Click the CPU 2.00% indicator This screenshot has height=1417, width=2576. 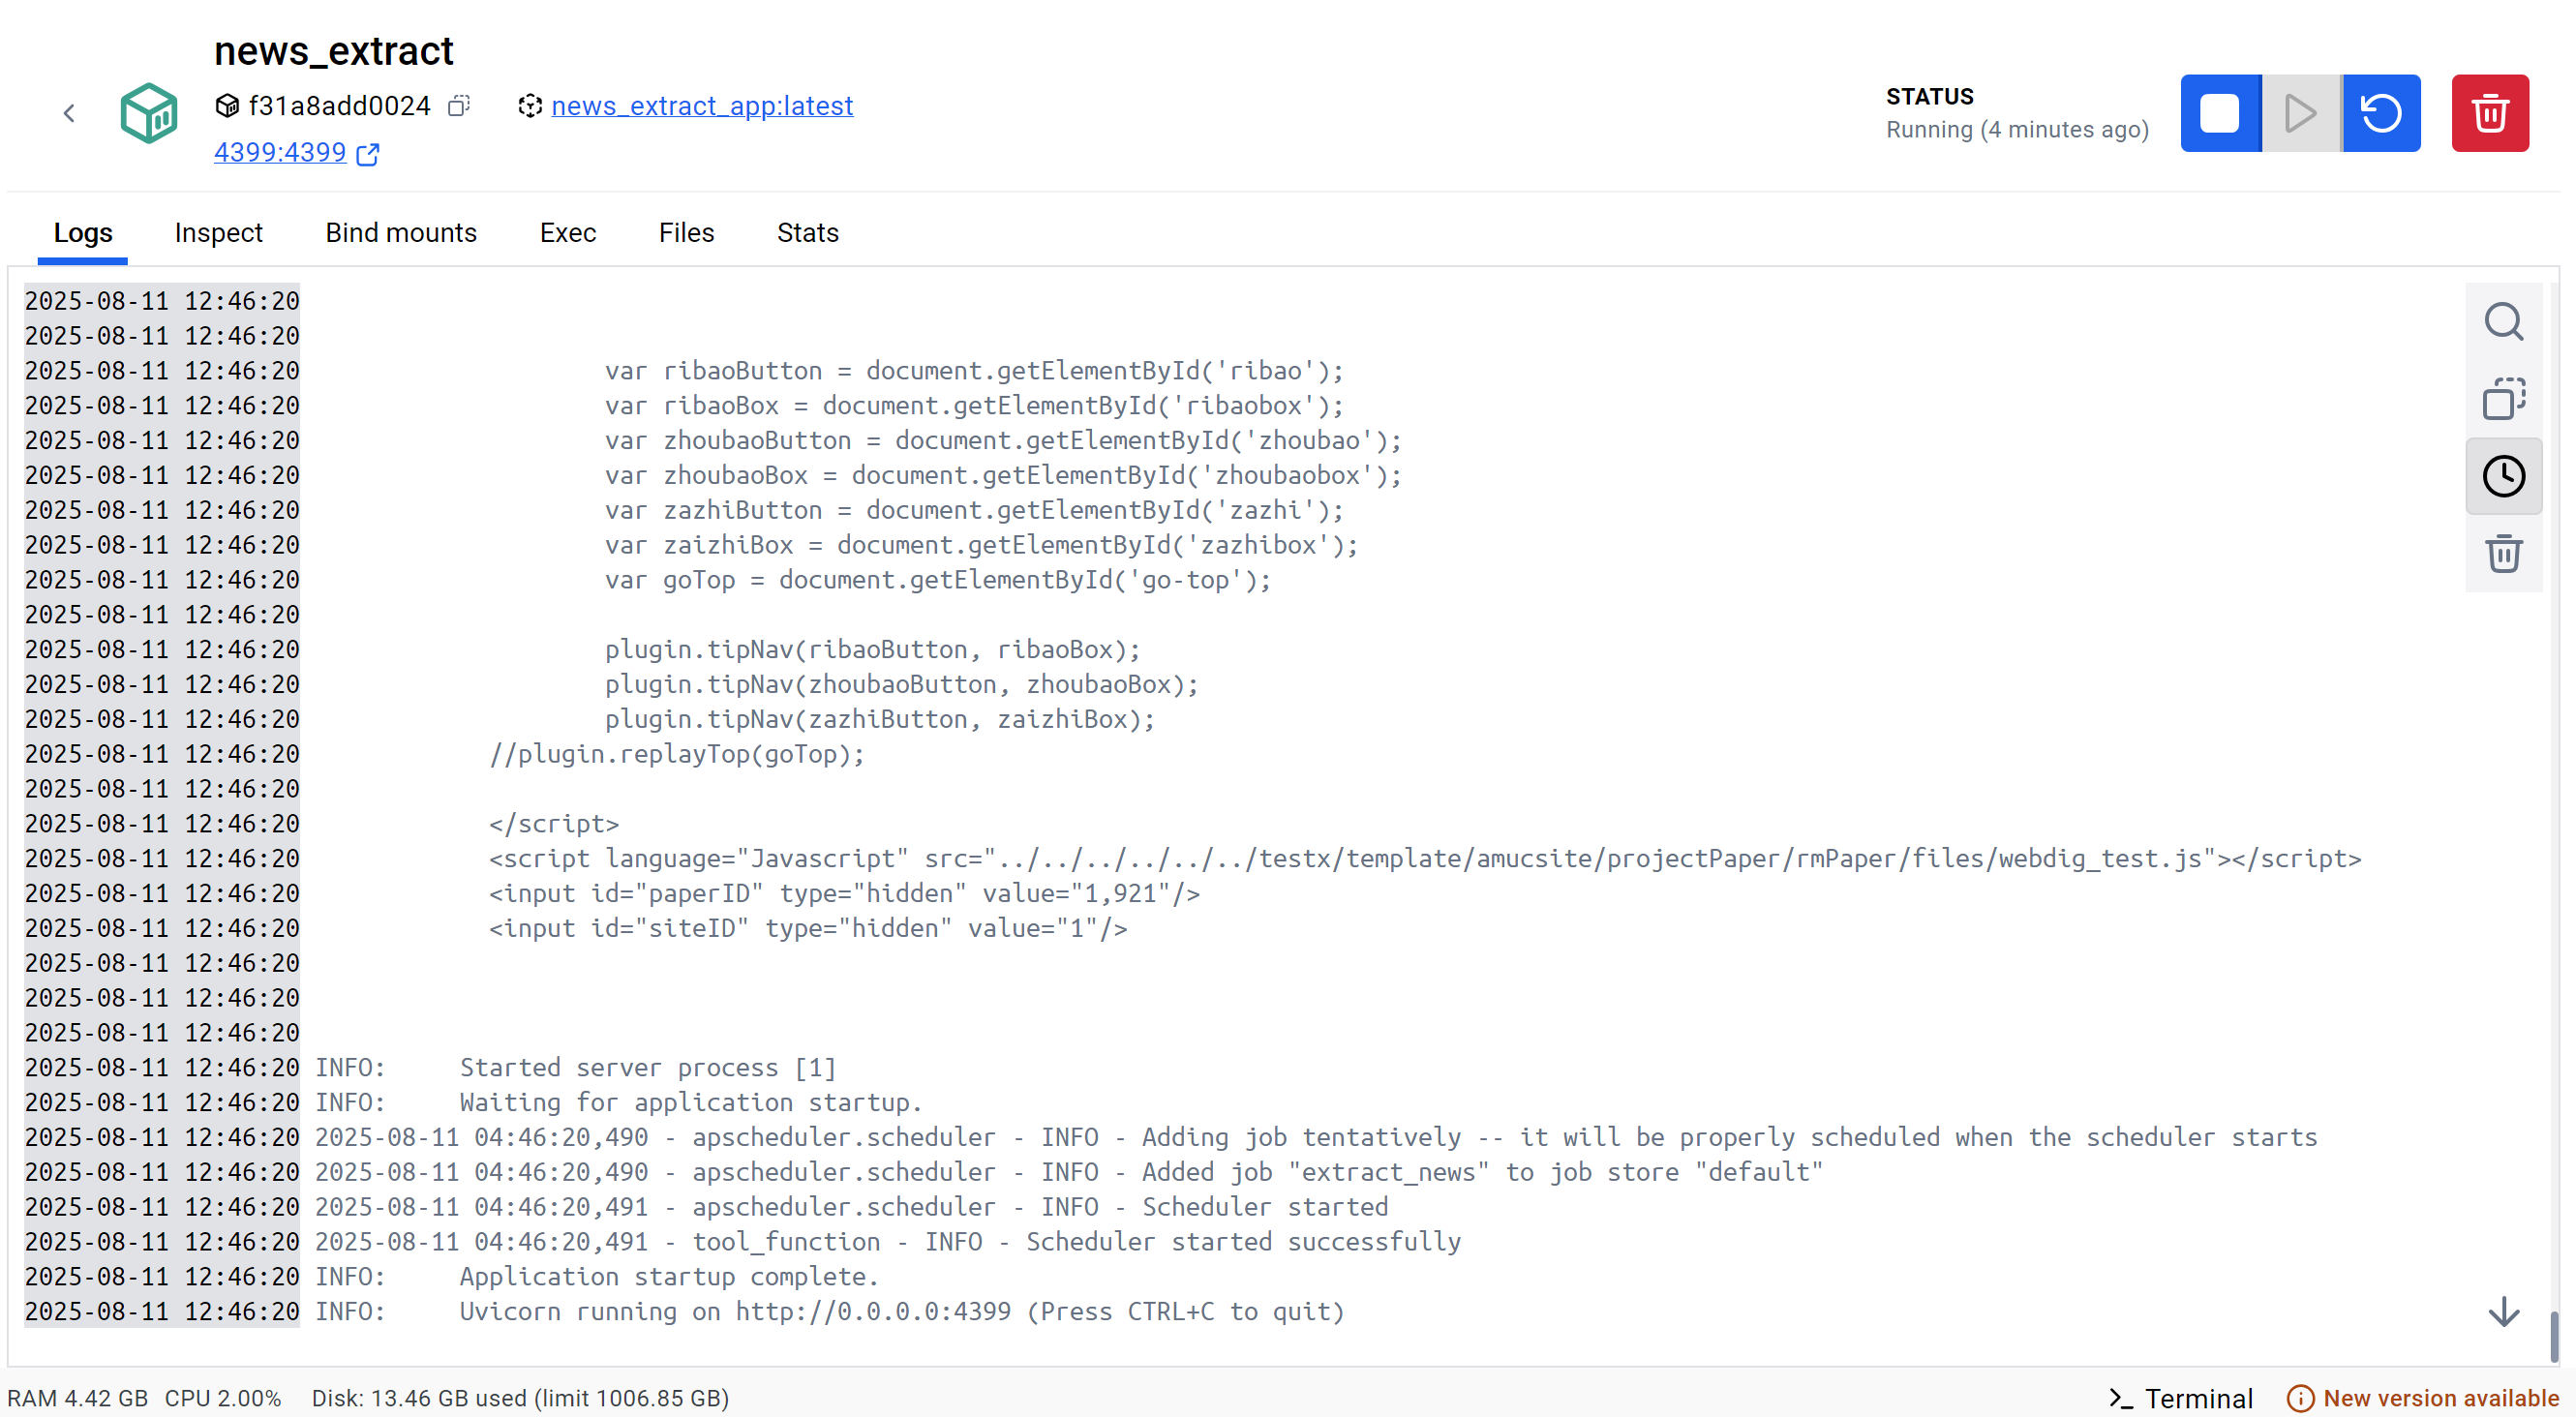223,1398
